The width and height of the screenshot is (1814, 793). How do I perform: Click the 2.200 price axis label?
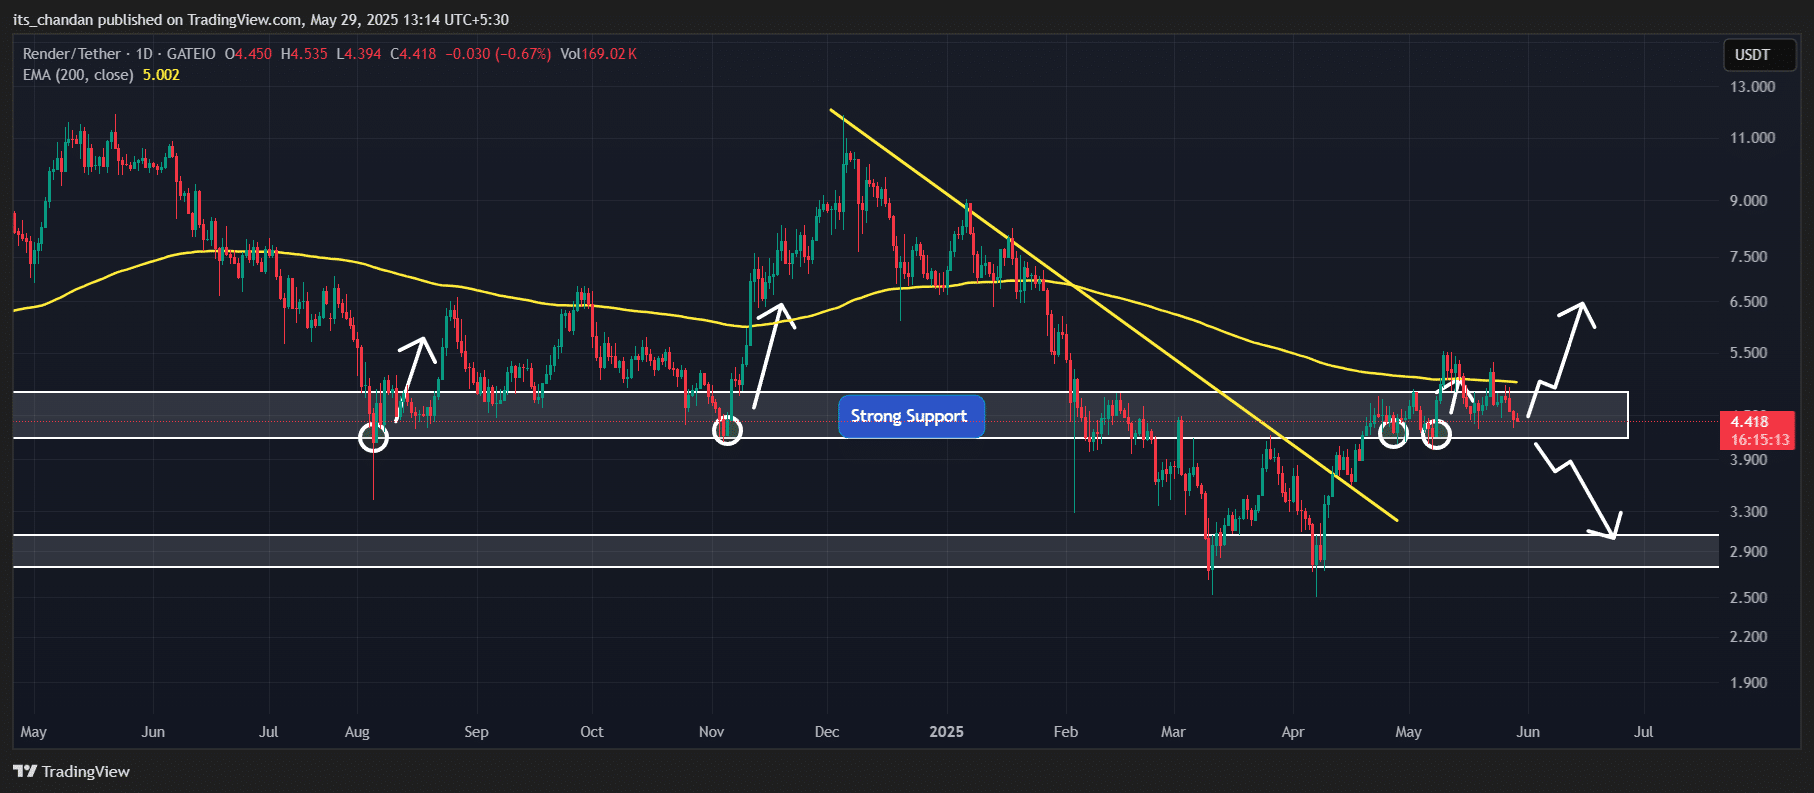1748,637
